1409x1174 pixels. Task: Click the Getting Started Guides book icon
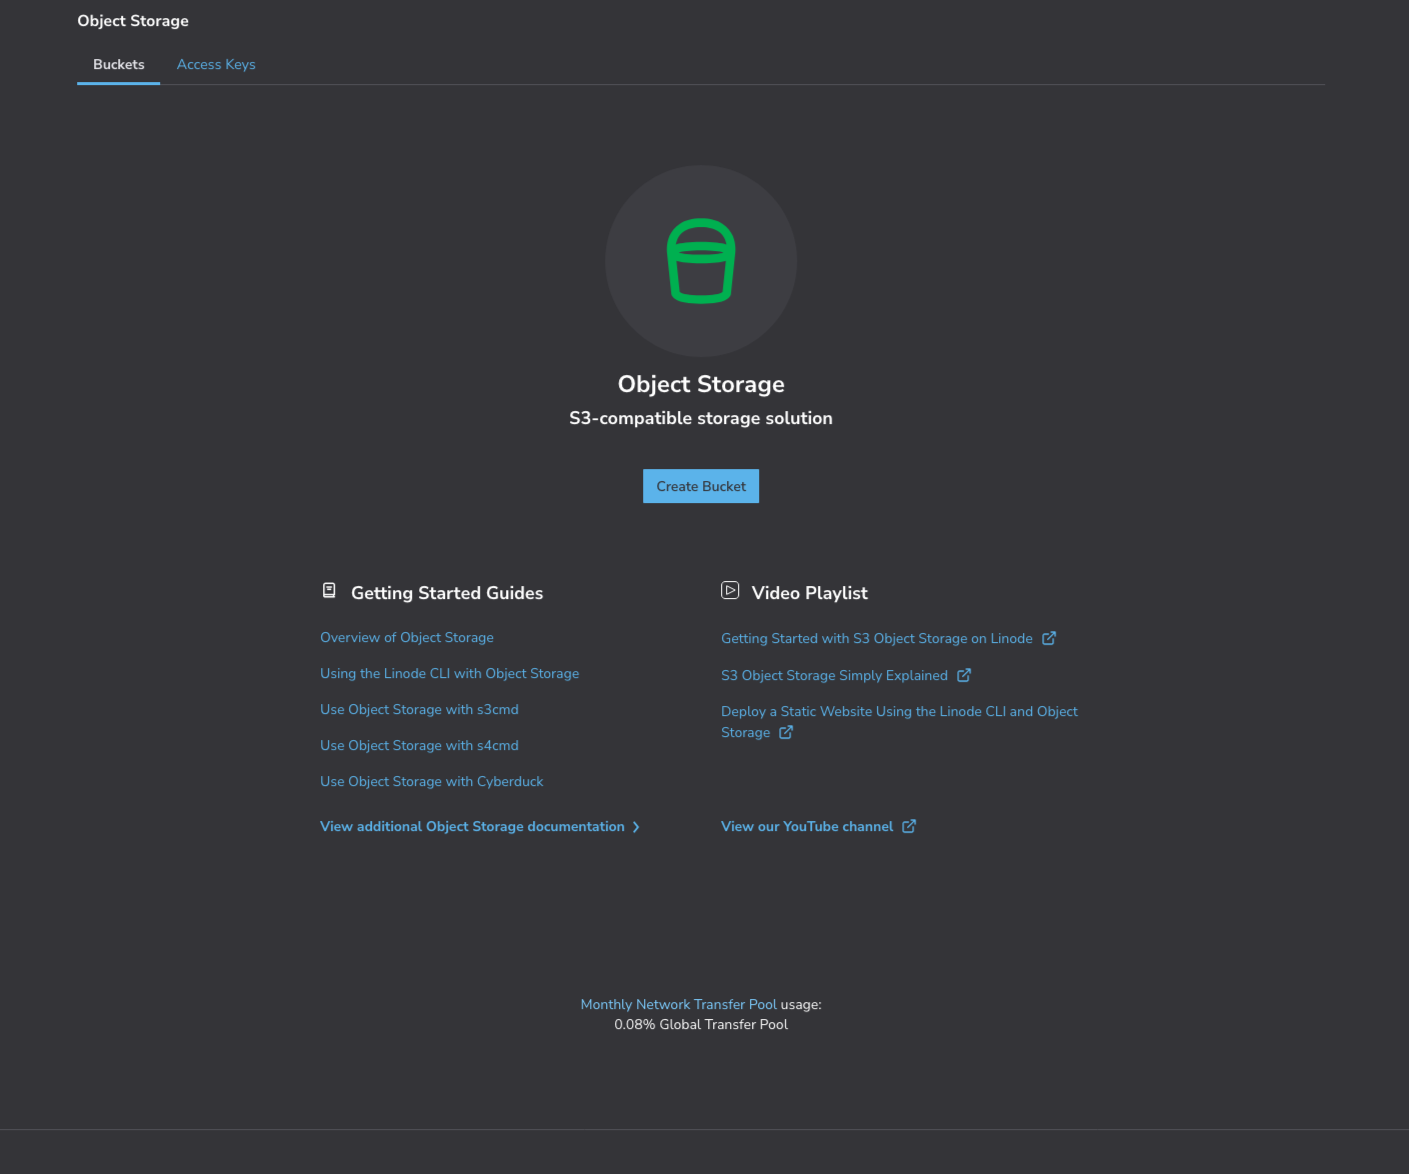[x=329, y=591]
